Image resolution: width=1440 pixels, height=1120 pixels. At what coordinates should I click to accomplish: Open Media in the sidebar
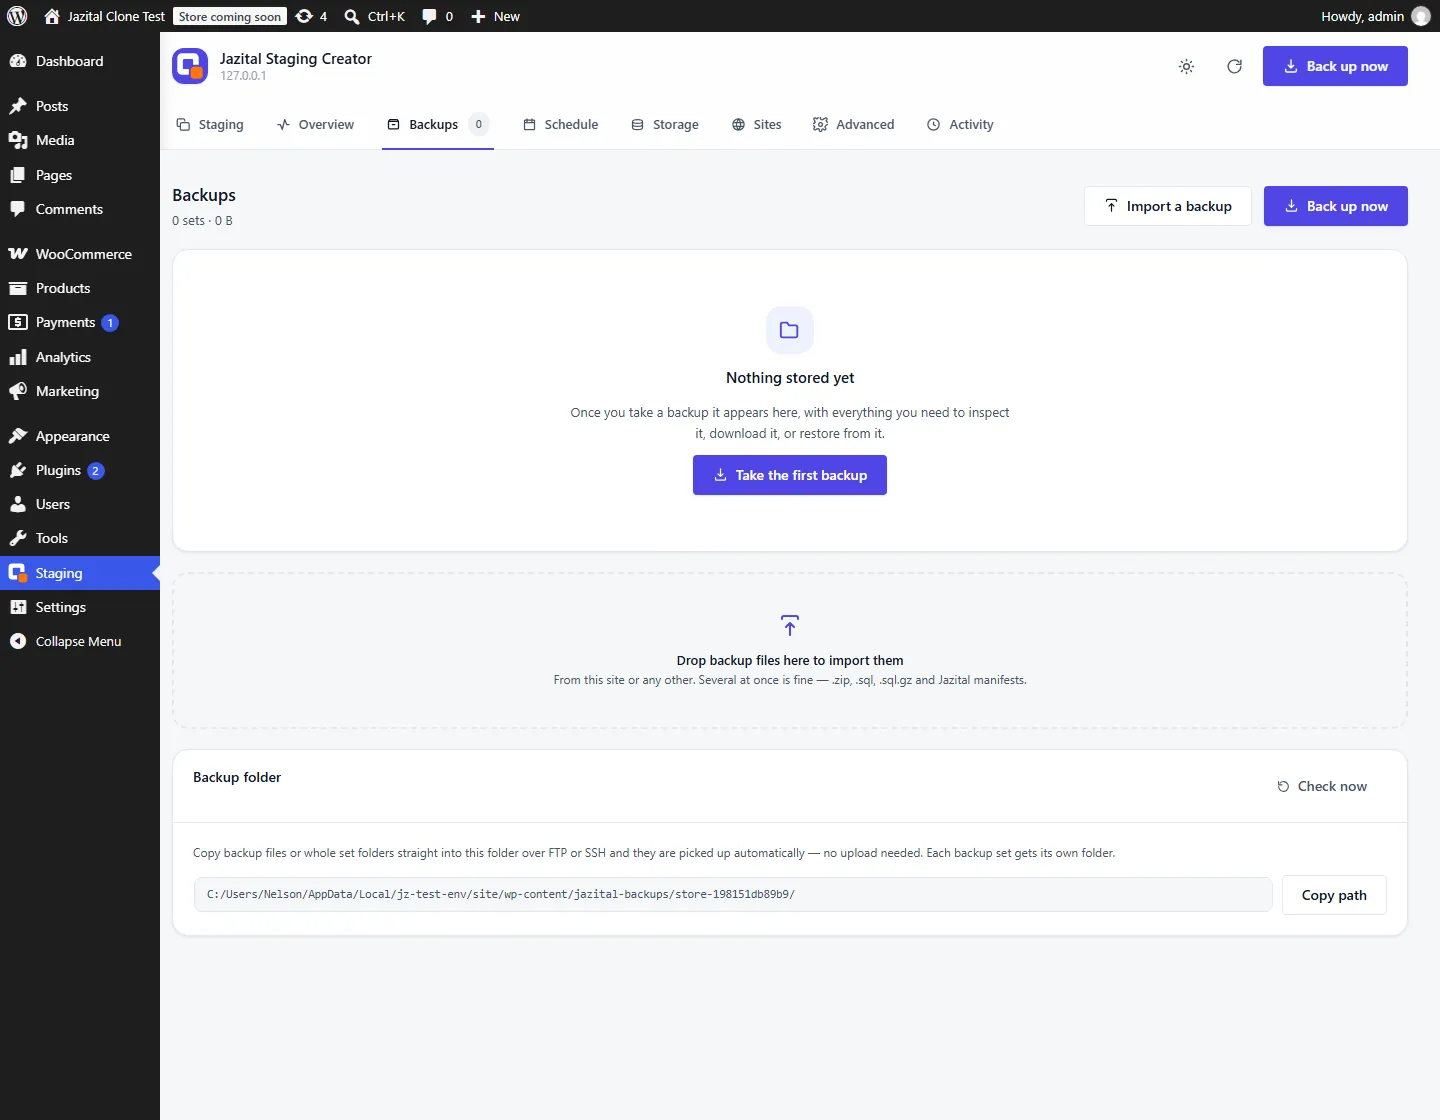coord(80,140)
